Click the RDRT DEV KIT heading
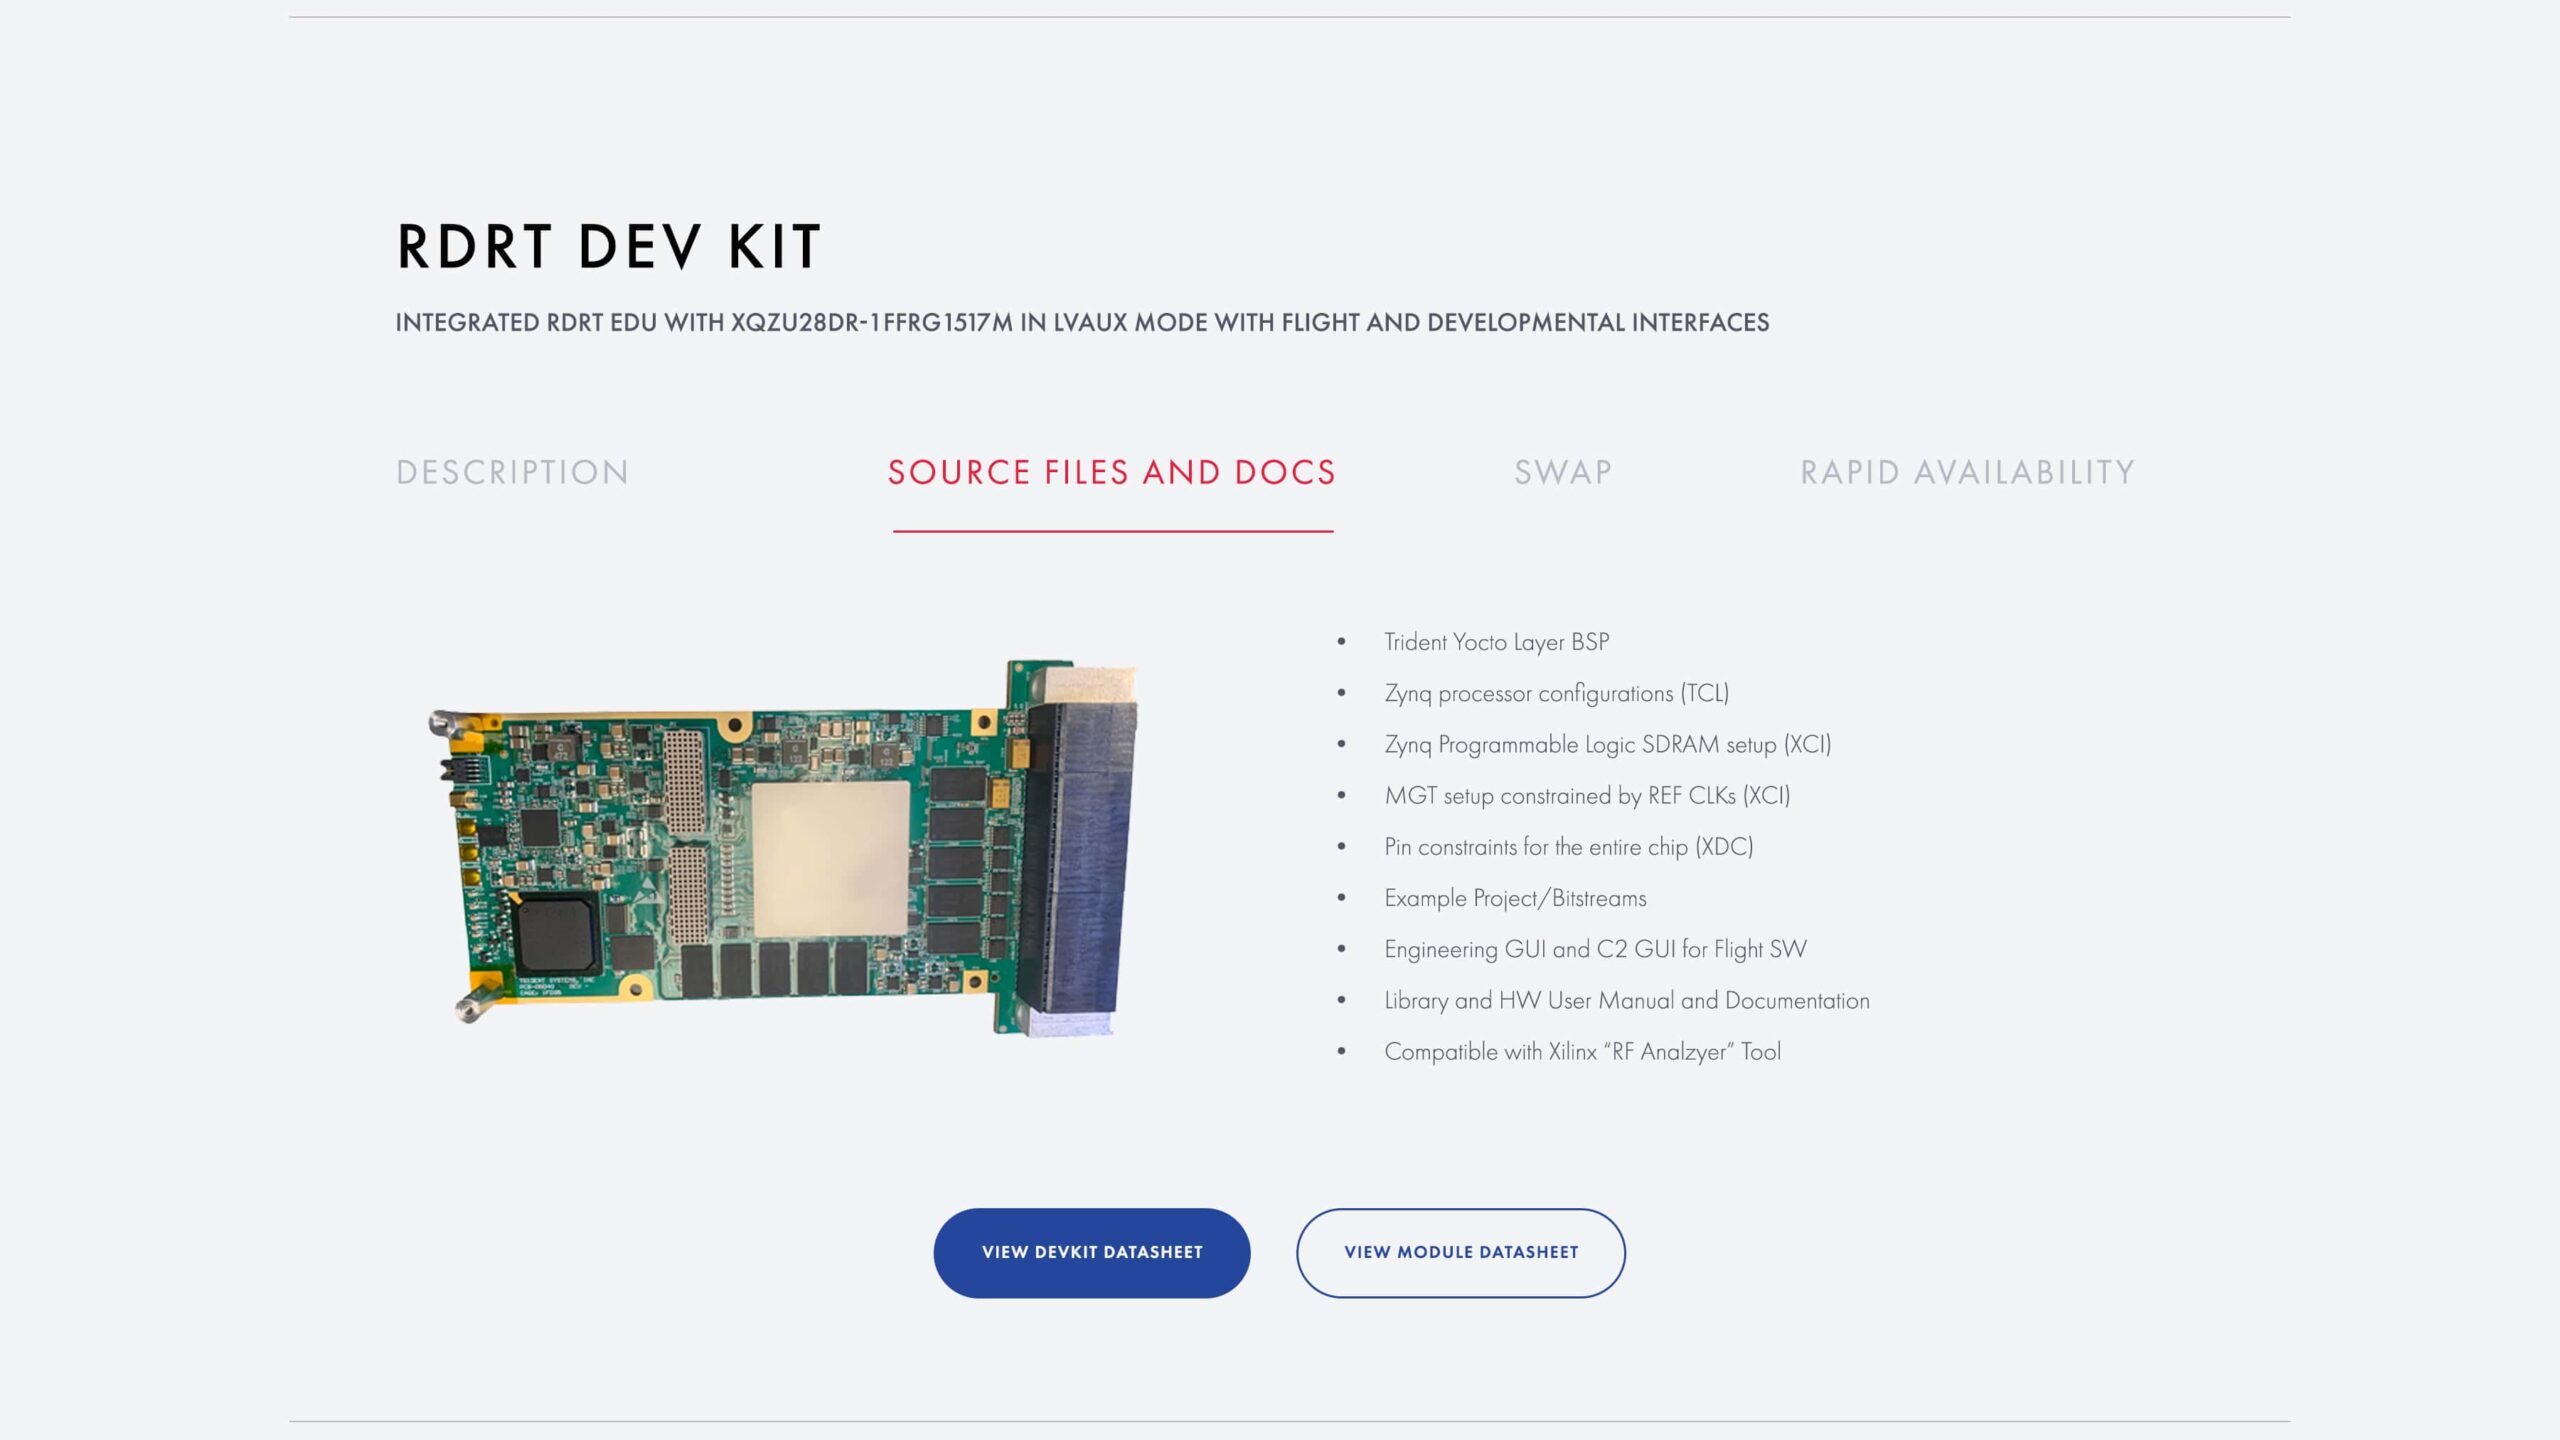This screenshot has height=1440, width=2560. (609, 247)
